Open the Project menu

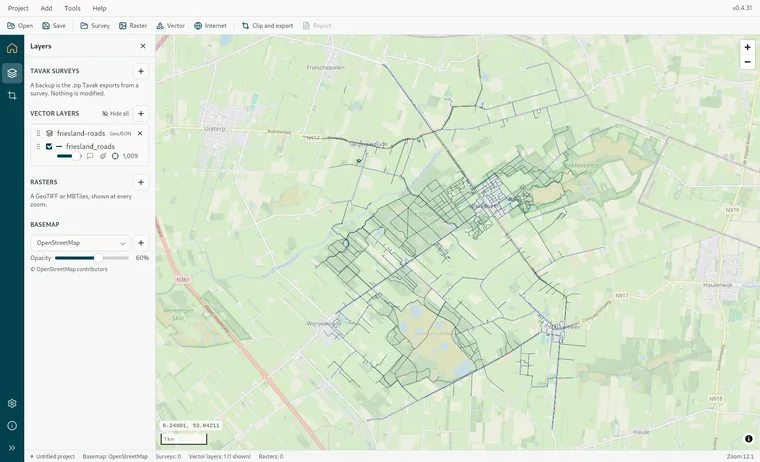18,8
